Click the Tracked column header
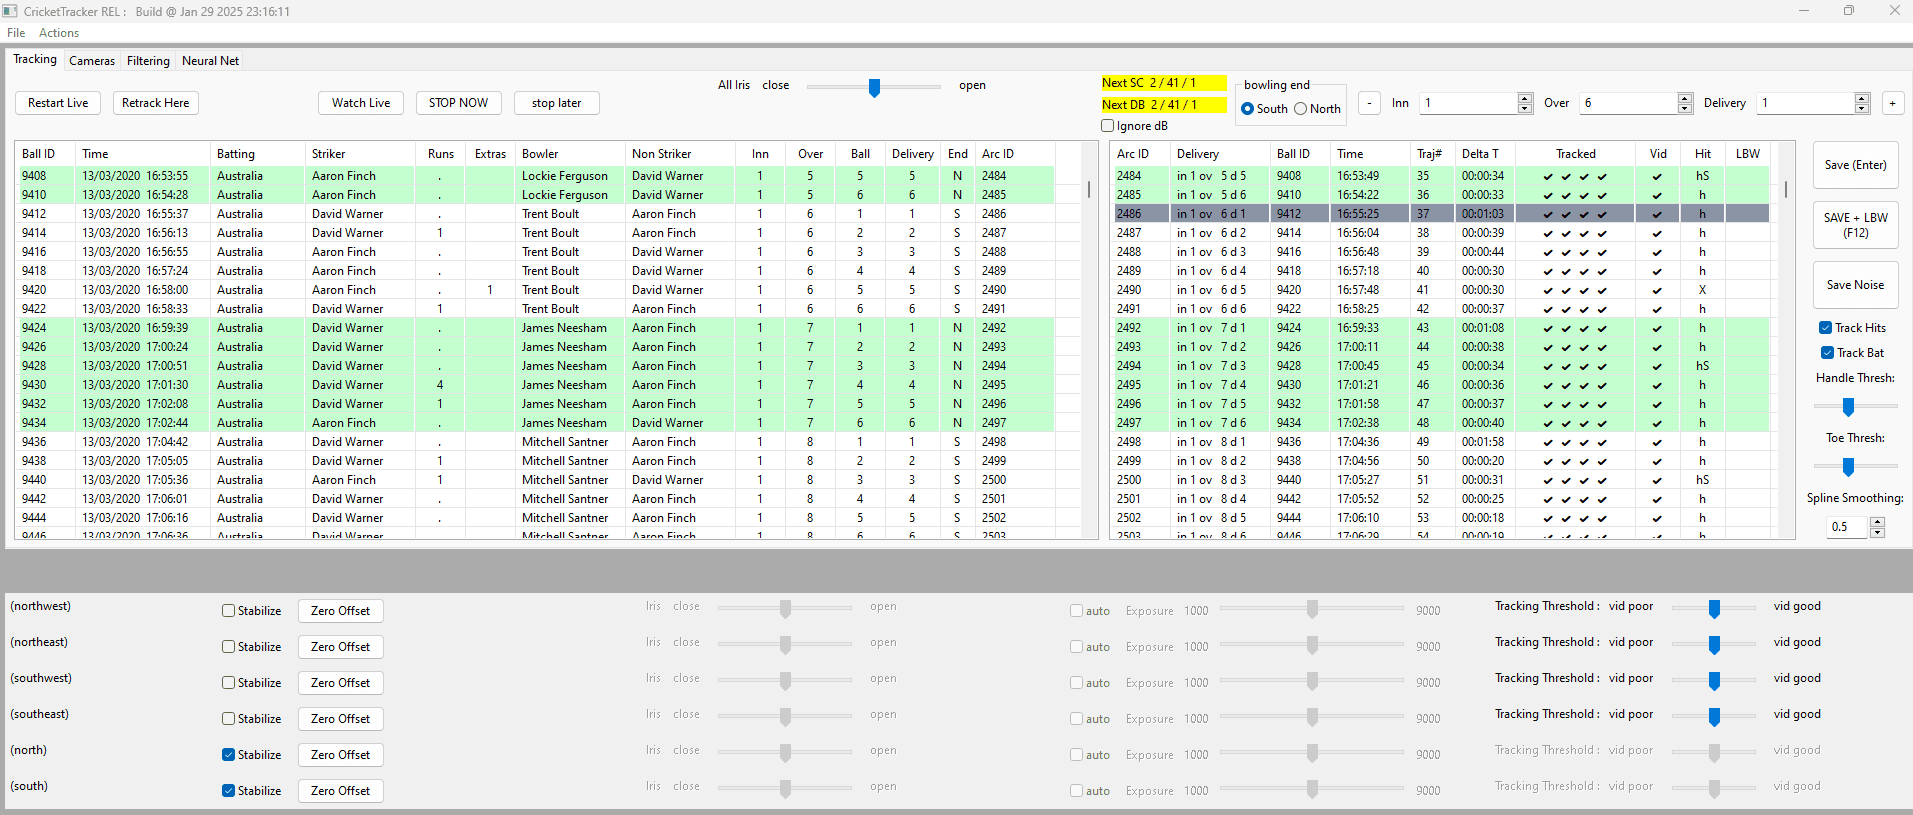The width and height of the screenshot is (1913, 815). click(x=1576, y=154)
